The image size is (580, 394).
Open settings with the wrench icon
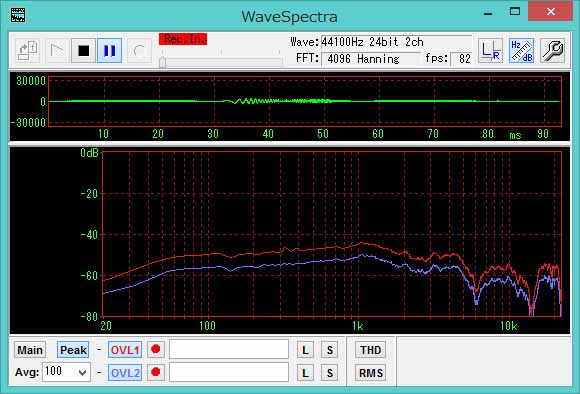(x=552, y=51)
